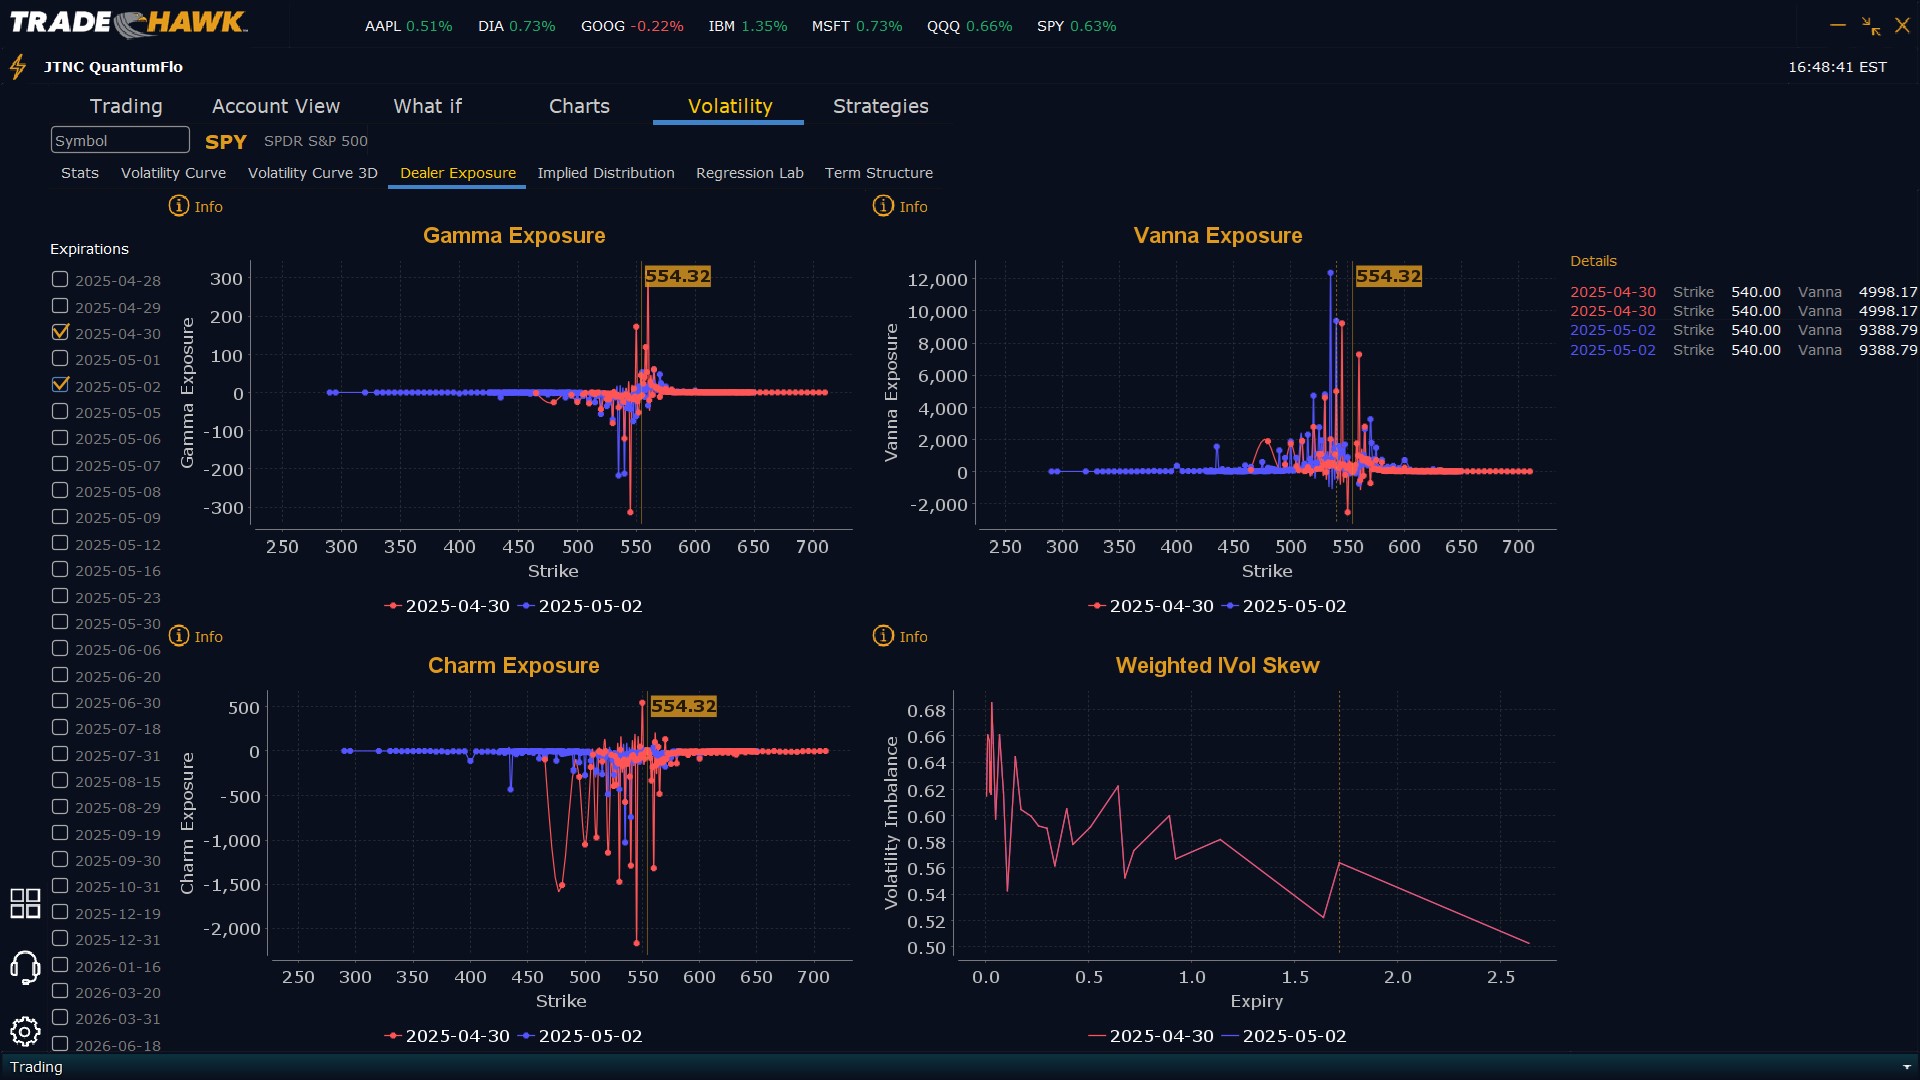Click the headset support icon
The width and height of the screenshot is (1920, 1080).
[x=25, y=967]
